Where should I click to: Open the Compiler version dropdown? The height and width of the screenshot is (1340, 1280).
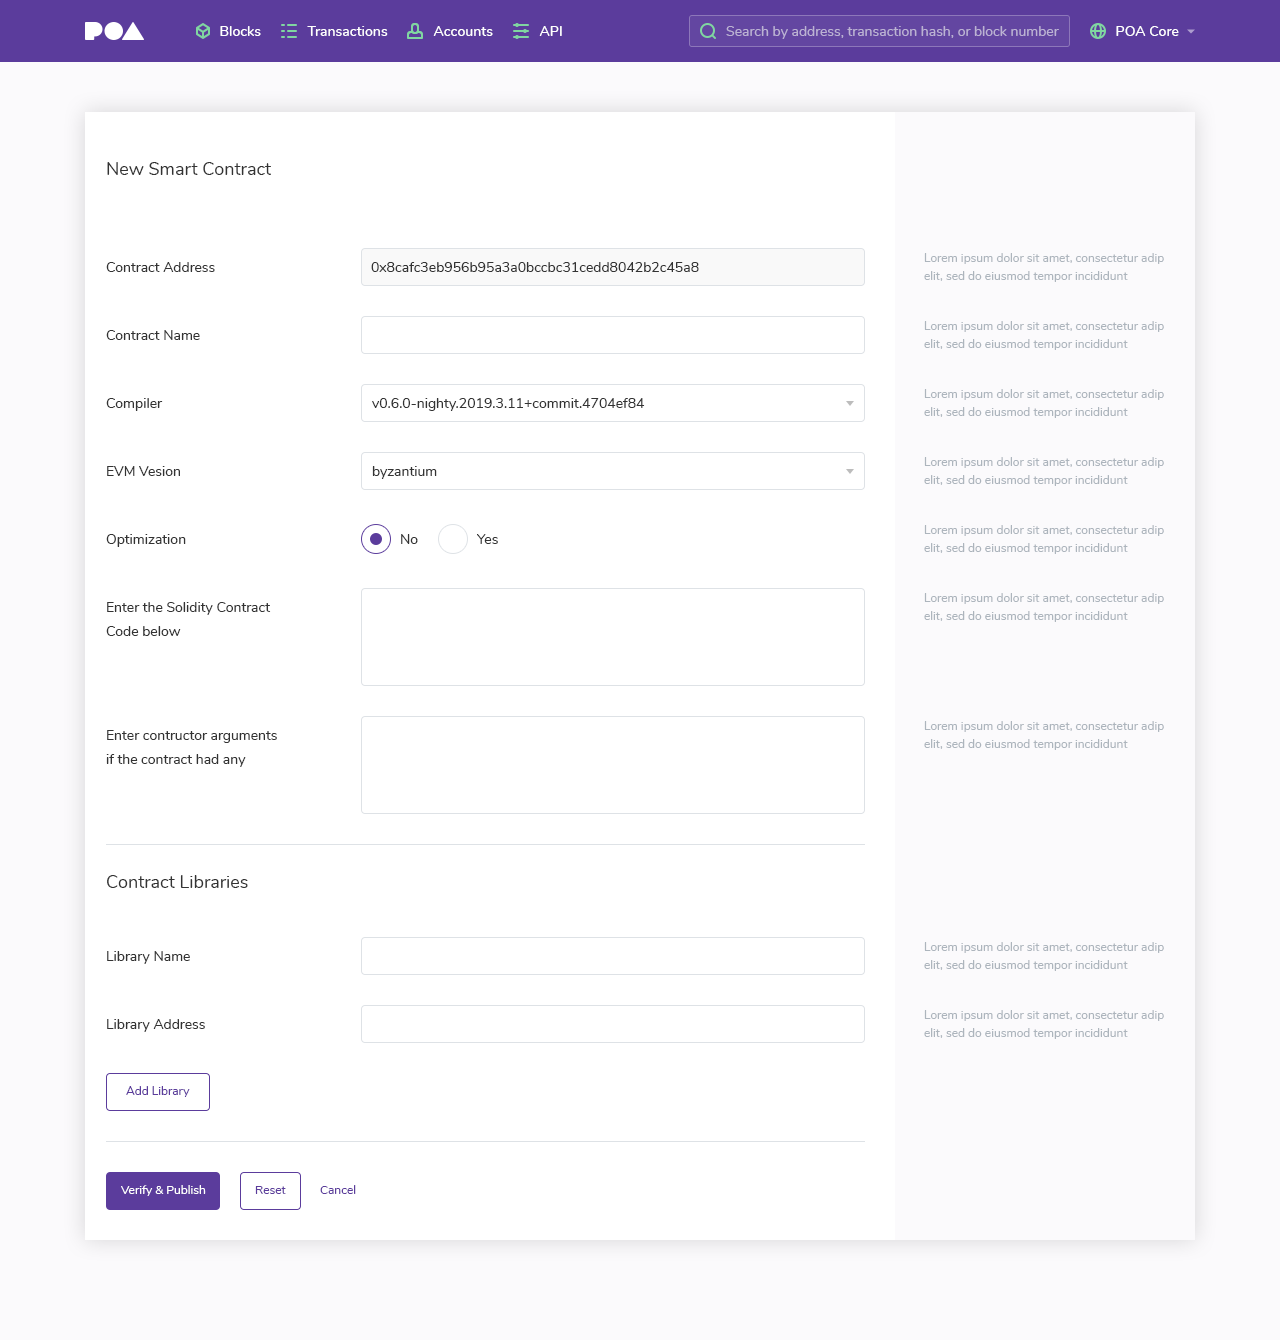(613, 403)
